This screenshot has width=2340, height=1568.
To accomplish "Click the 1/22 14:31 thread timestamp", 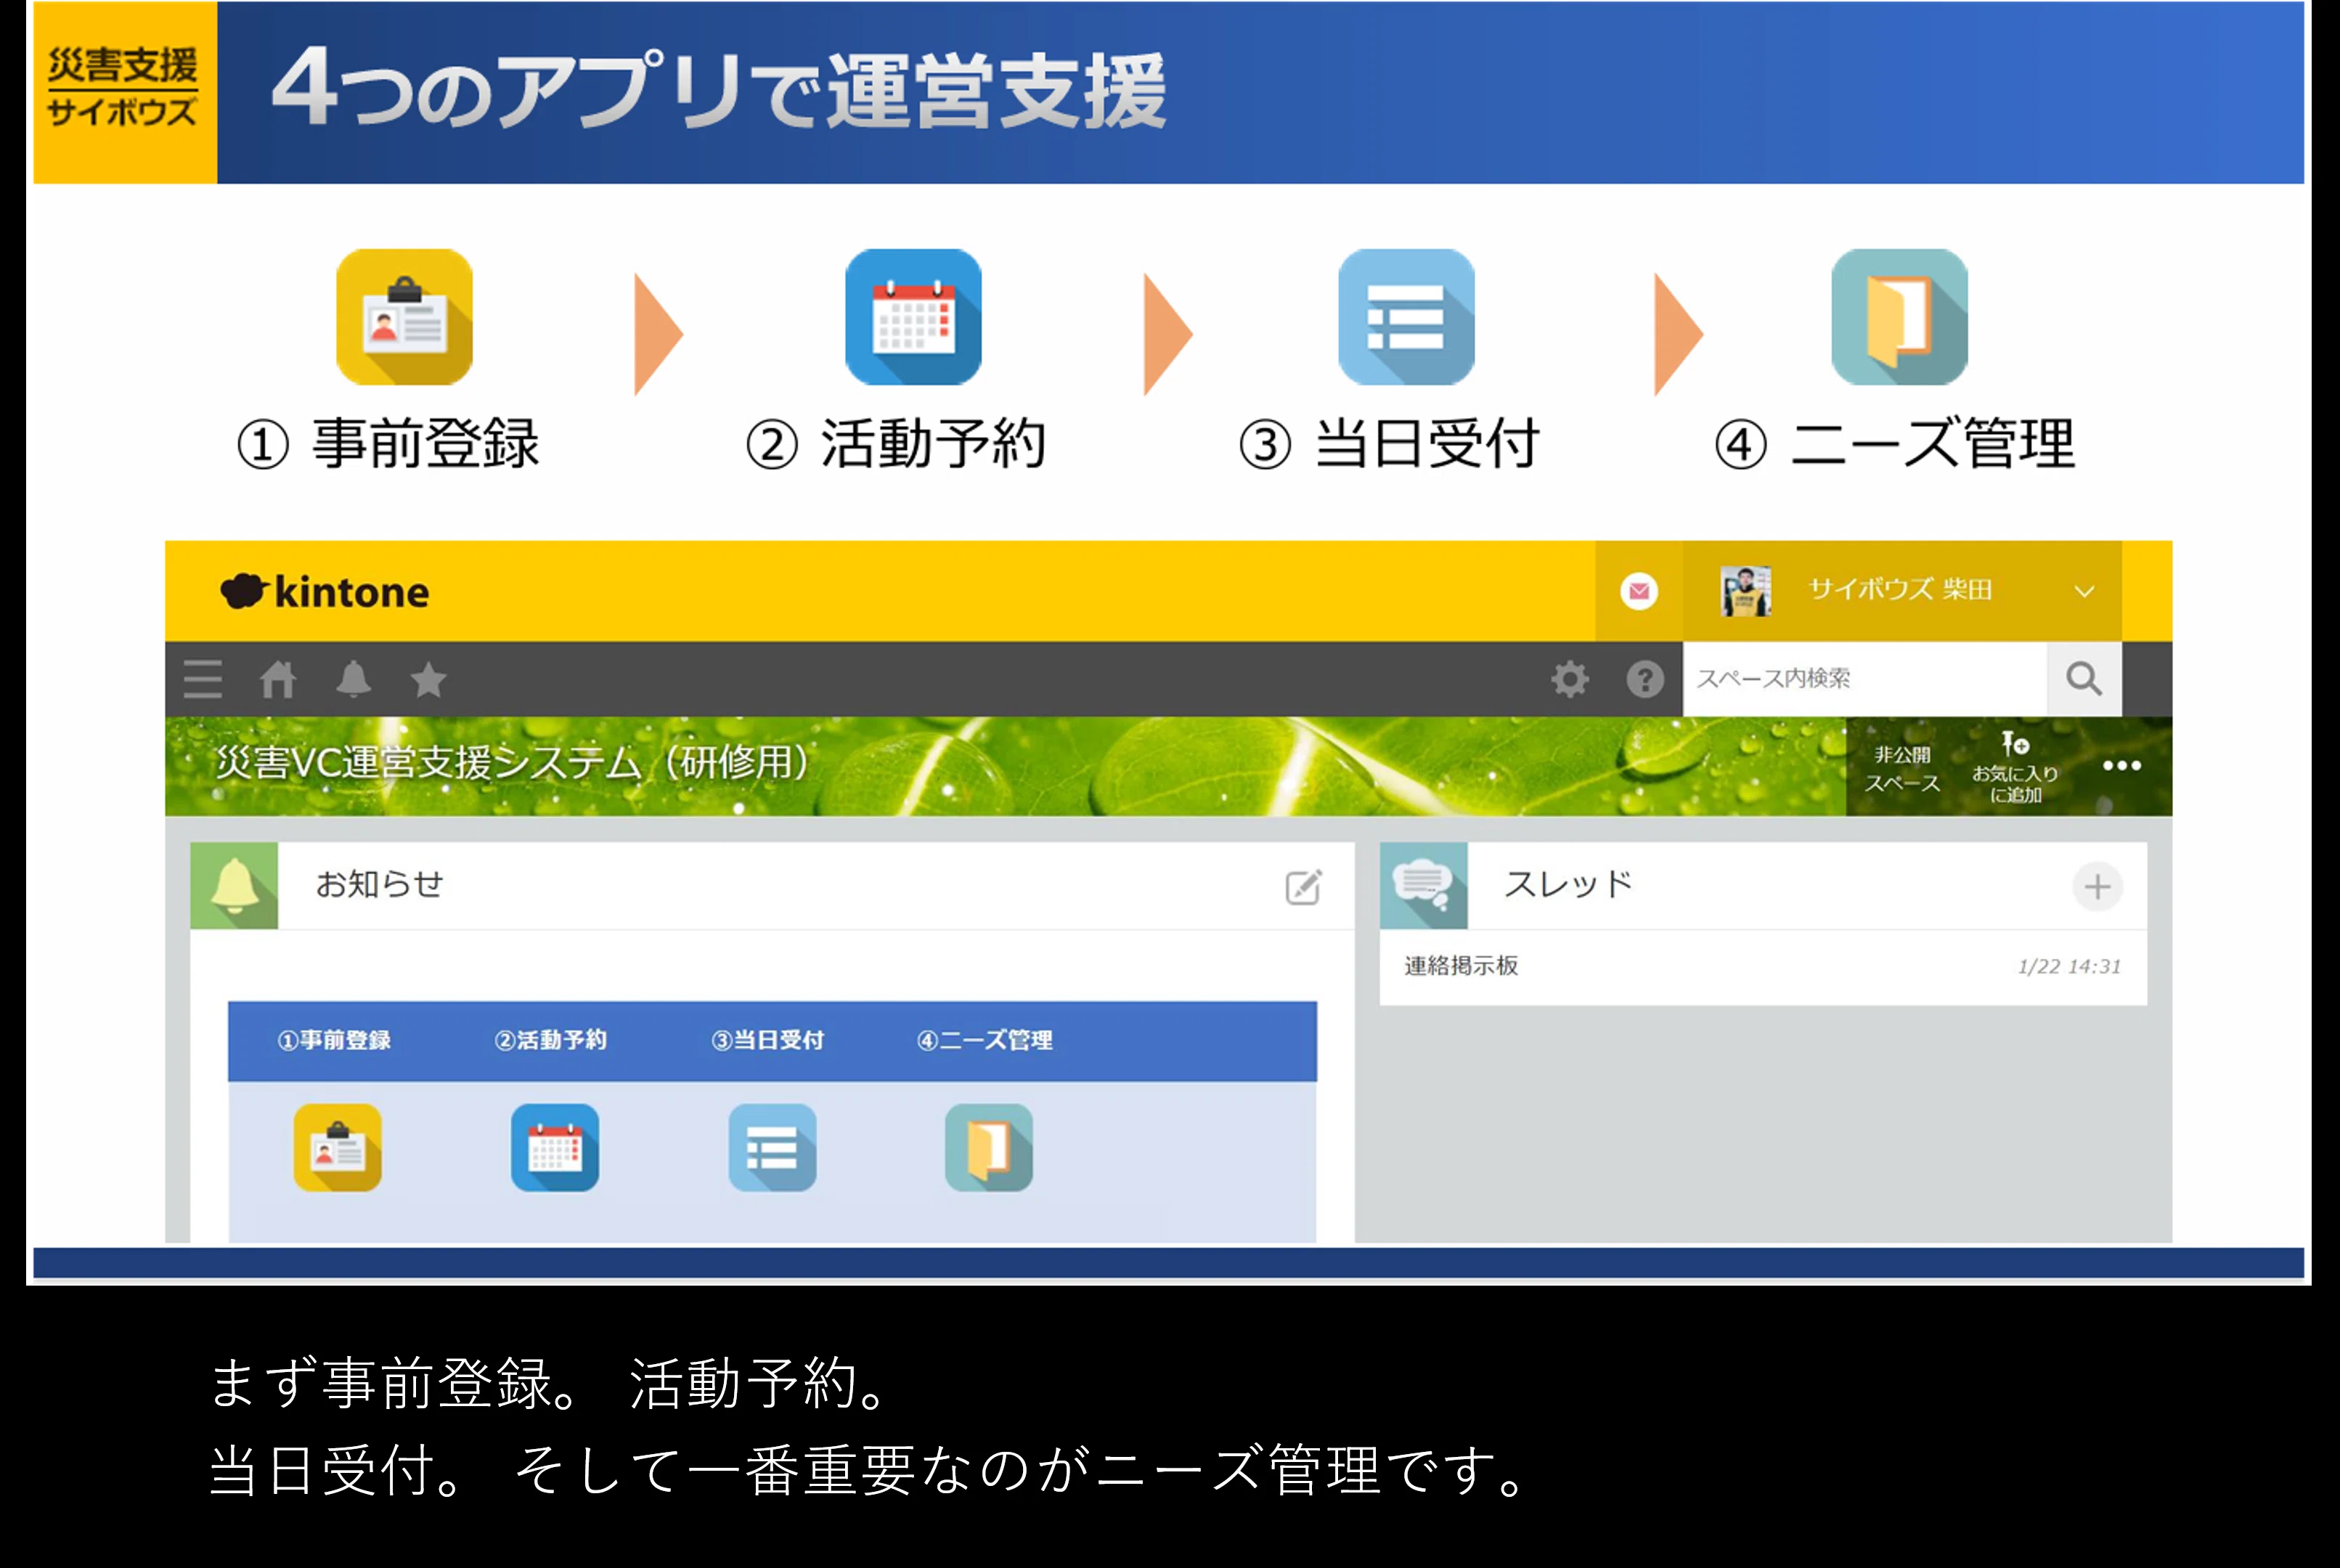I will pyautogui.click(x=2069, y=967).
